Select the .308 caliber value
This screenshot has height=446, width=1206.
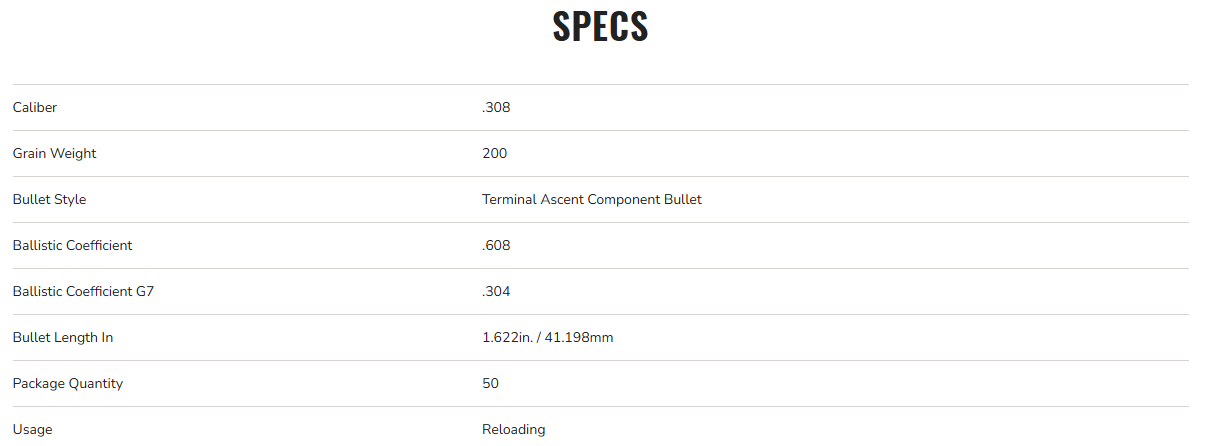pyautogui.click(x=496, y=107)
